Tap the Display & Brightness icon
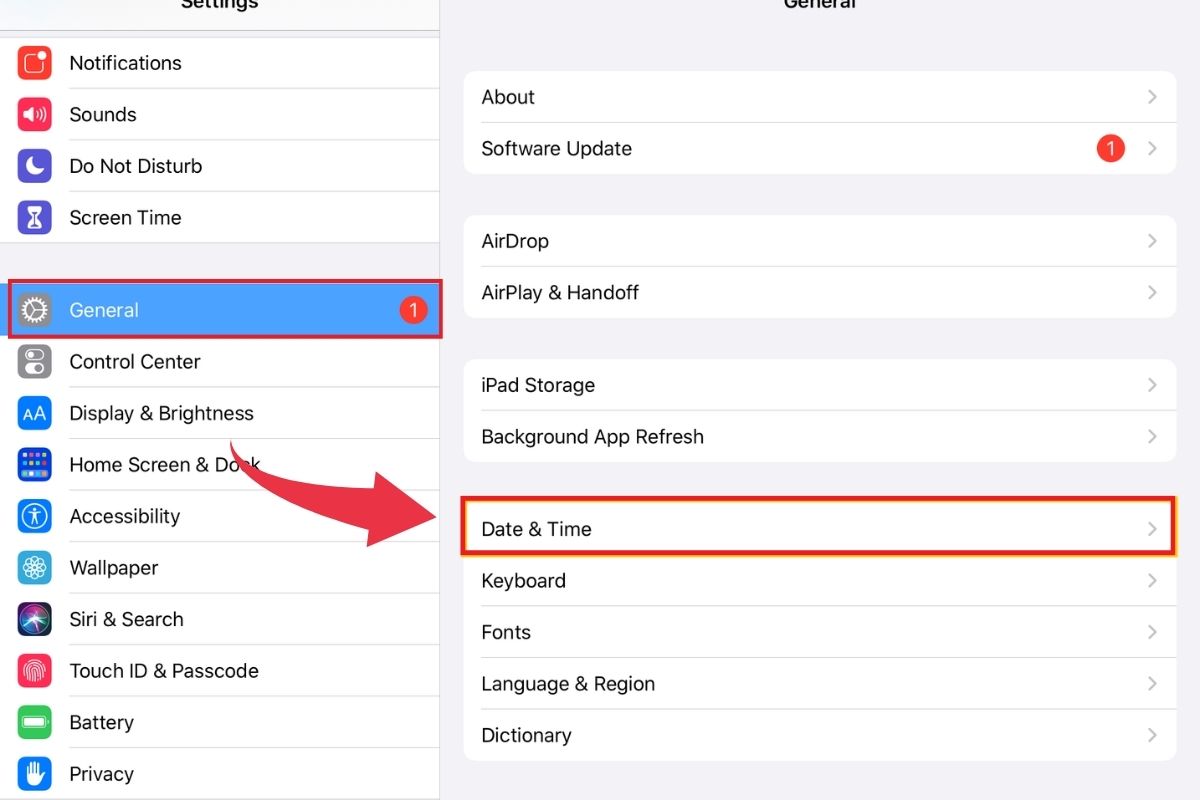Viewport: 1200px width, 800px height. [x=33, y=413]
